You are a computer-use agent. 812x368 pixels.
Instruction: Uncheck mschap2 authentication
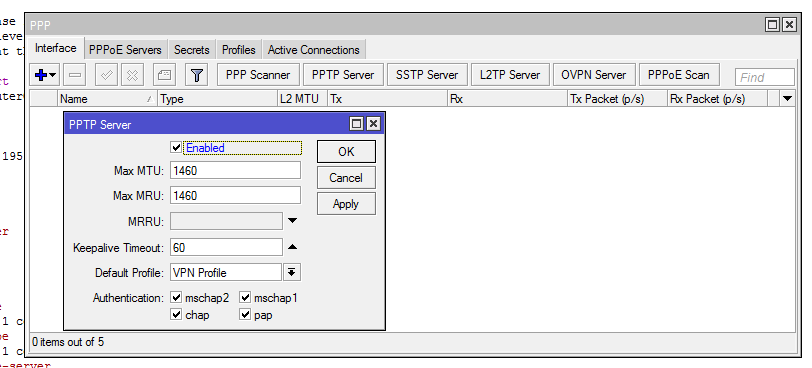(x=176, y=298)
